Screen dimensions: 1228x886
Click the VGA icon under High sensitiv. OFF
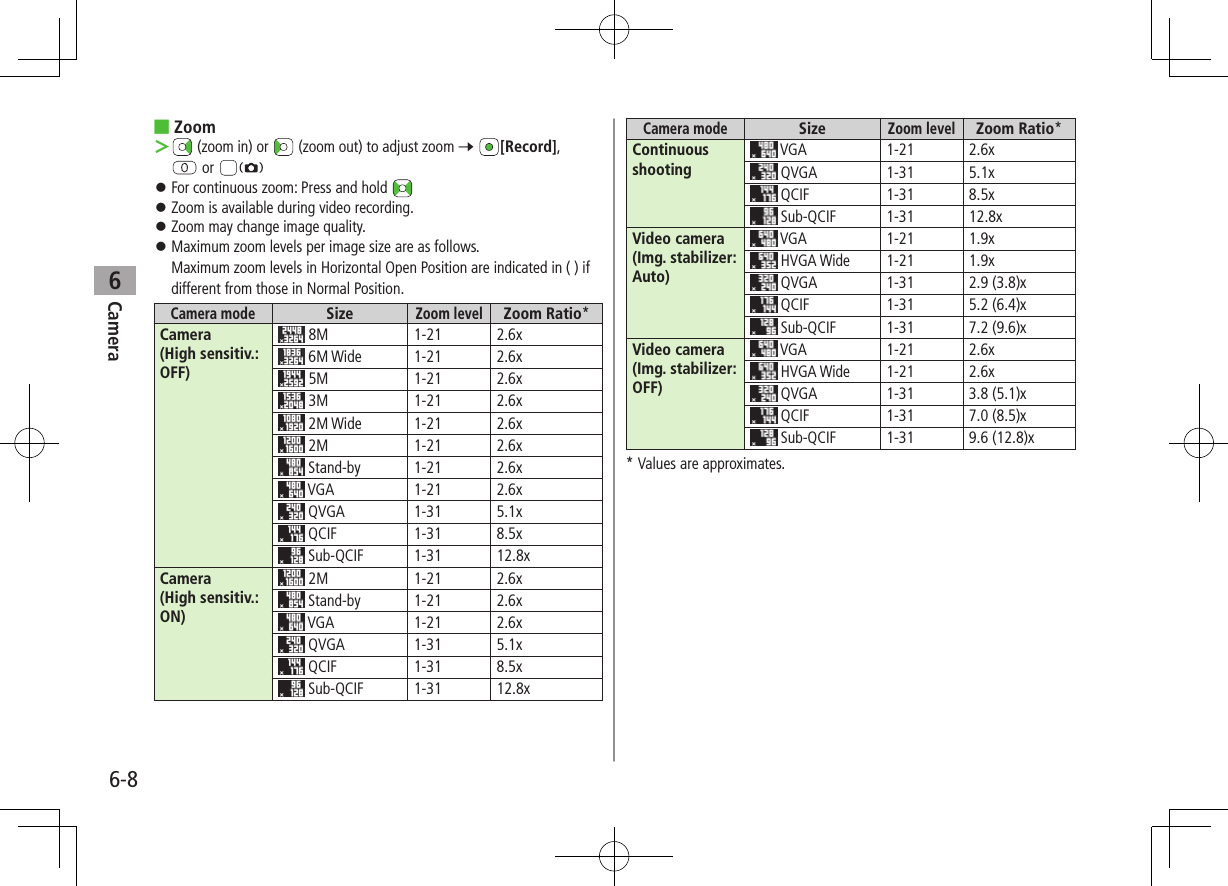[290, 490]
